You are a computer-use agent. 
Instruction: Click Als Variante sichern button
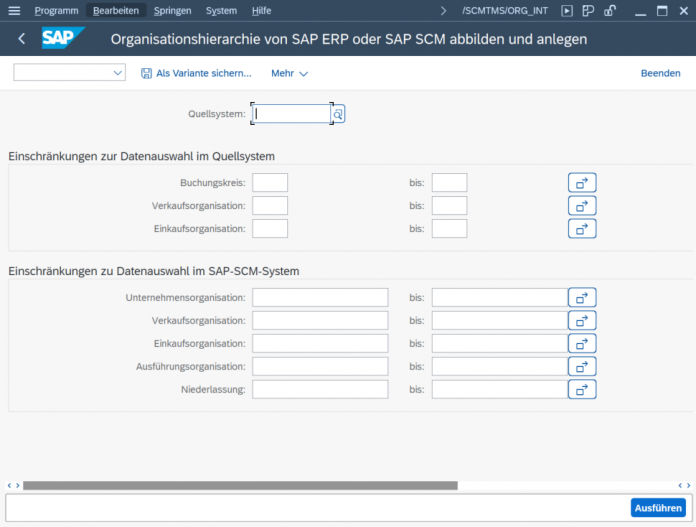pyautogui.click(x=196, y=73)
